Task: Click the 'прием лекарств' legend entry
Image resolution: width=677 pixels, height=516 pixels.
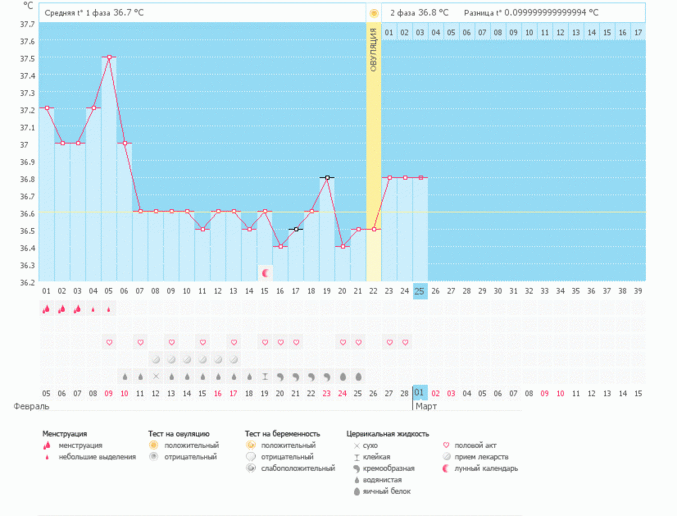Action: coord(482,457)
